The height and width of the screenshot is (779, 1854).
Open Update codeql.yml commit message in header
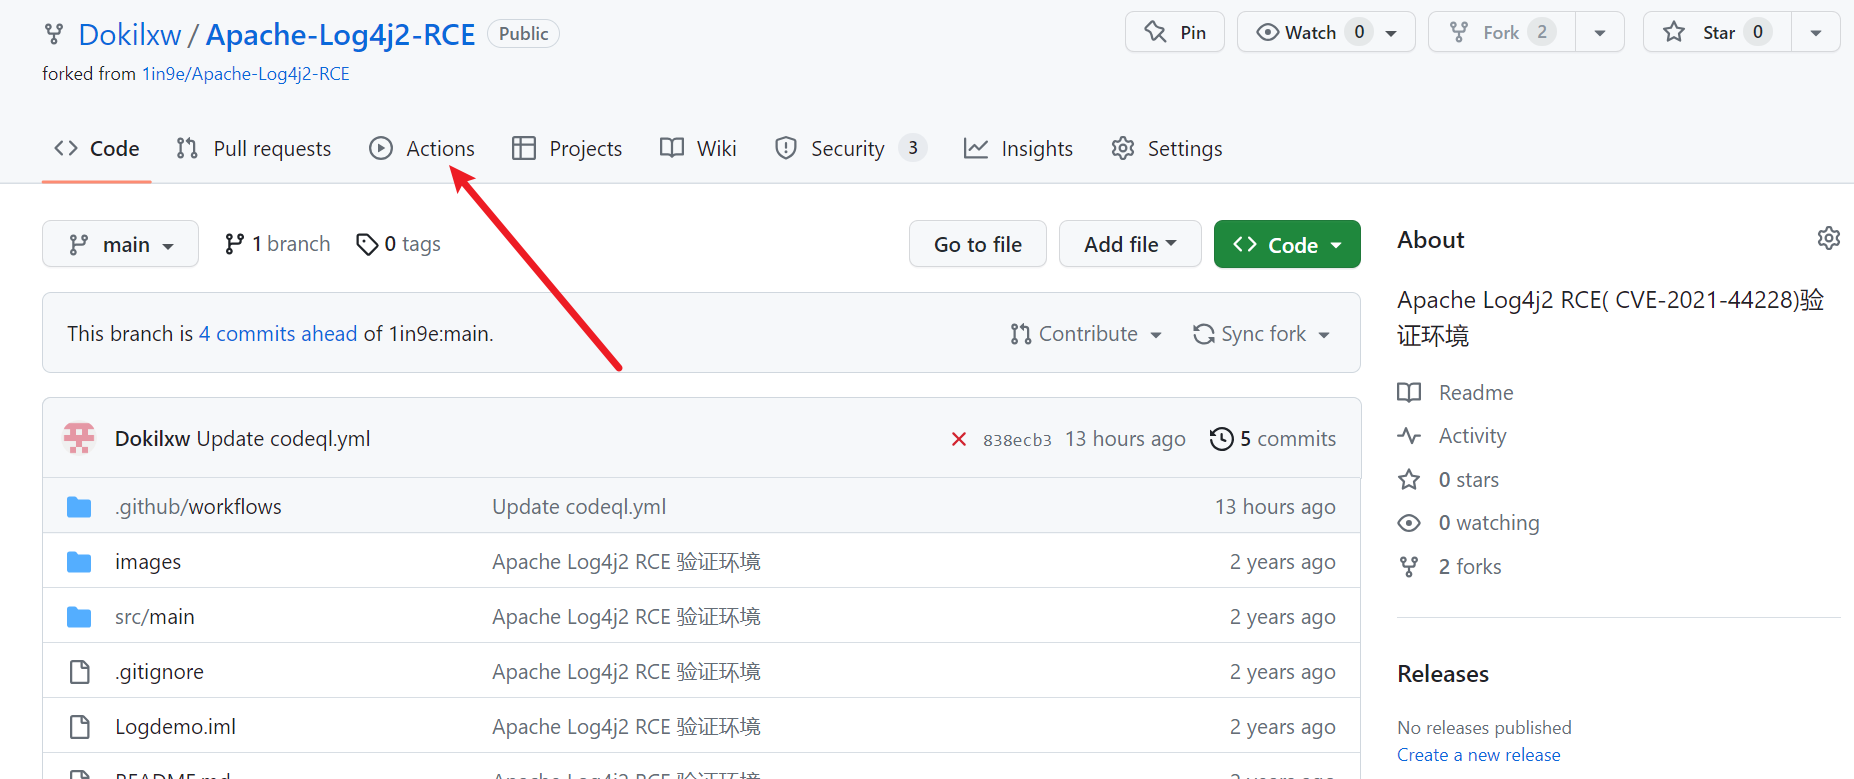pyautogui.click(x=284, y=439)
